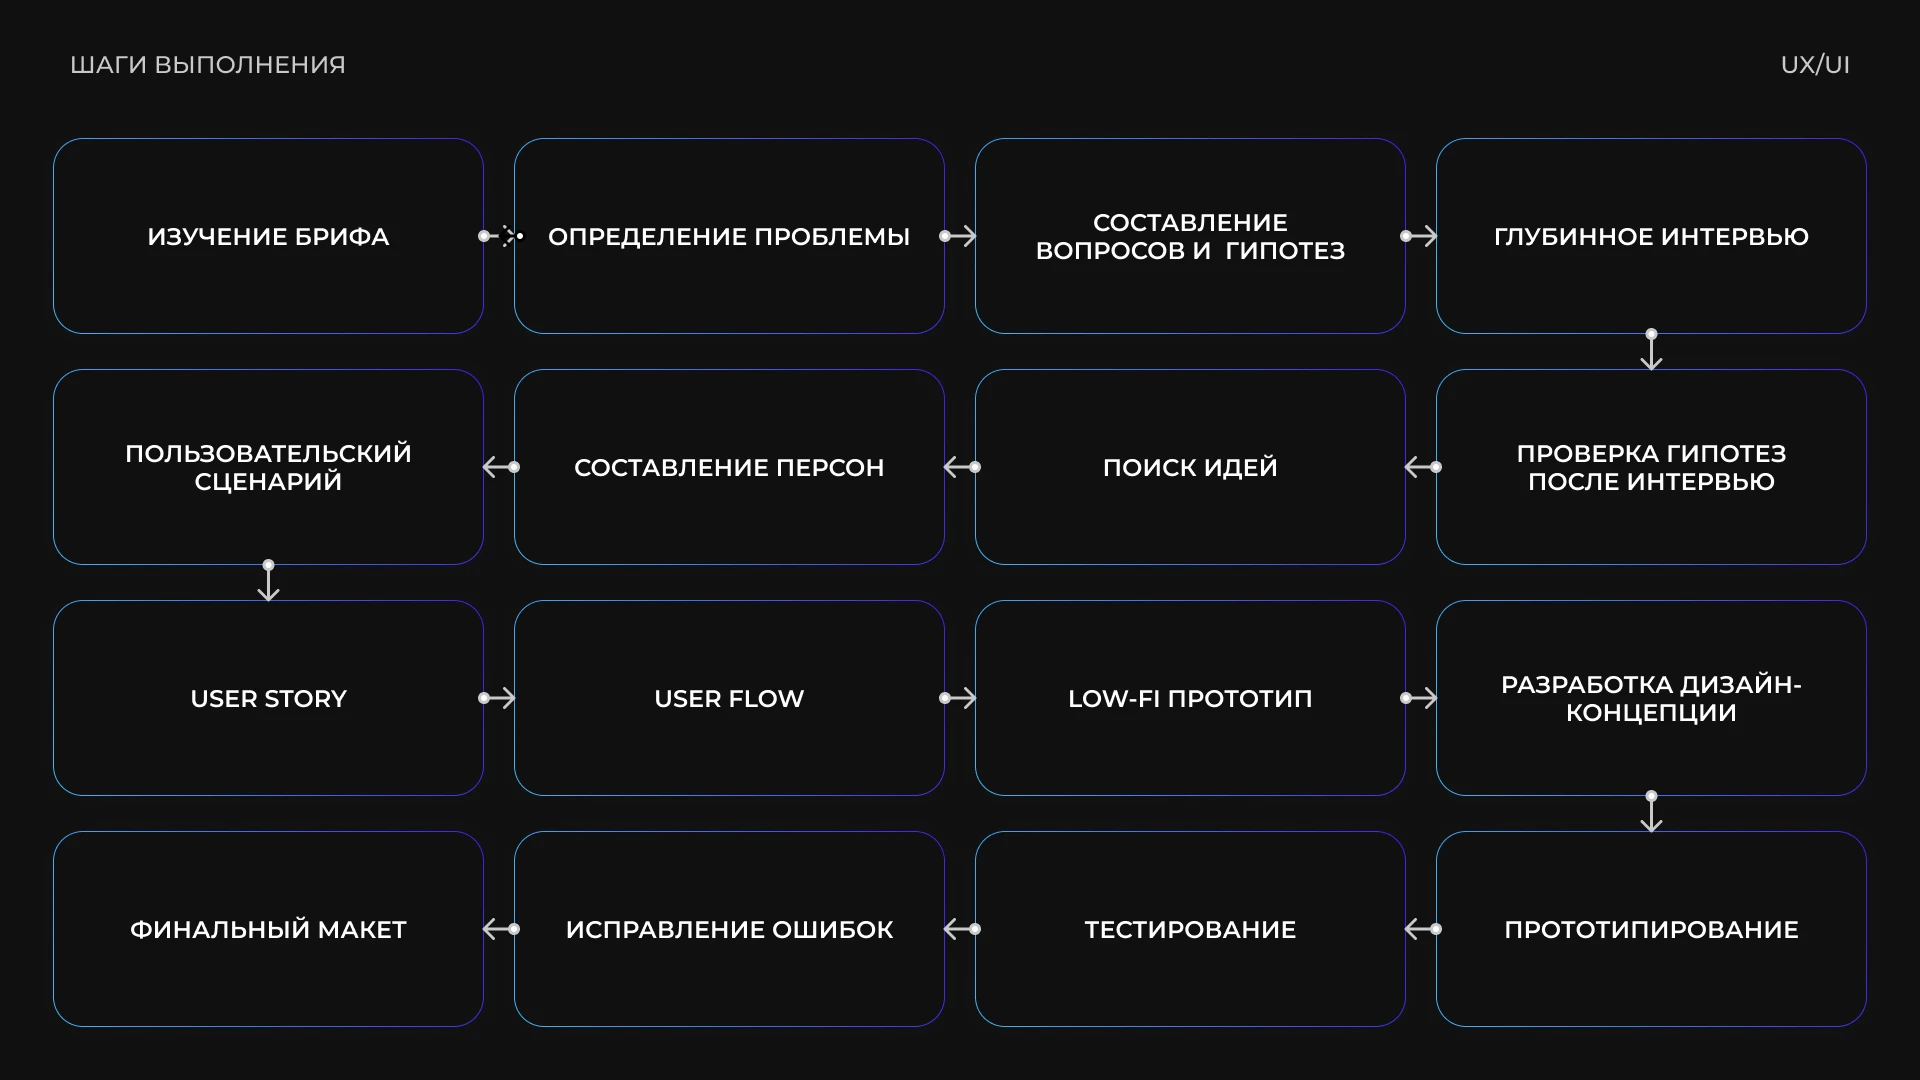This screenshot has height=1080, width=1920.
Task: Click the down arrow below Глубинное интервью
Action: click(1651, 350)
